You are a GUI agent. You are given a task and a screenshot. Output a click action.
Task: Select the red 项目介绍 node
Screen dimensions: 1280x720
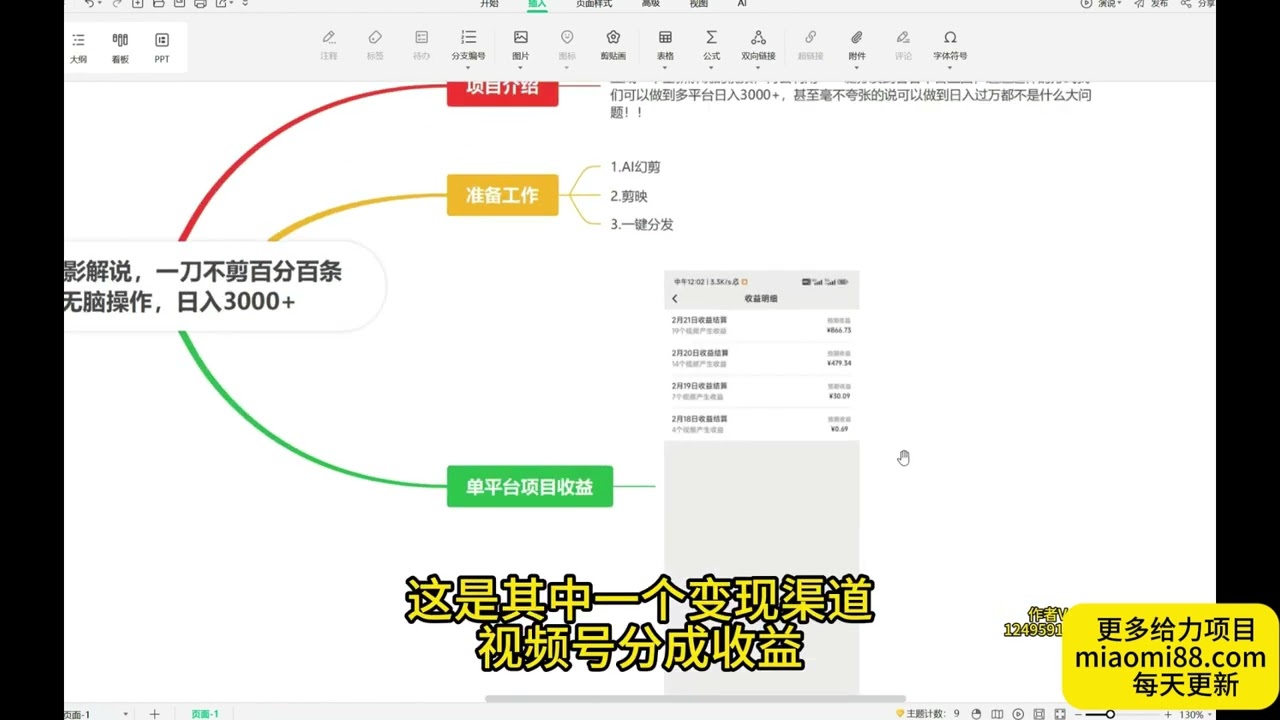point(502,91)
